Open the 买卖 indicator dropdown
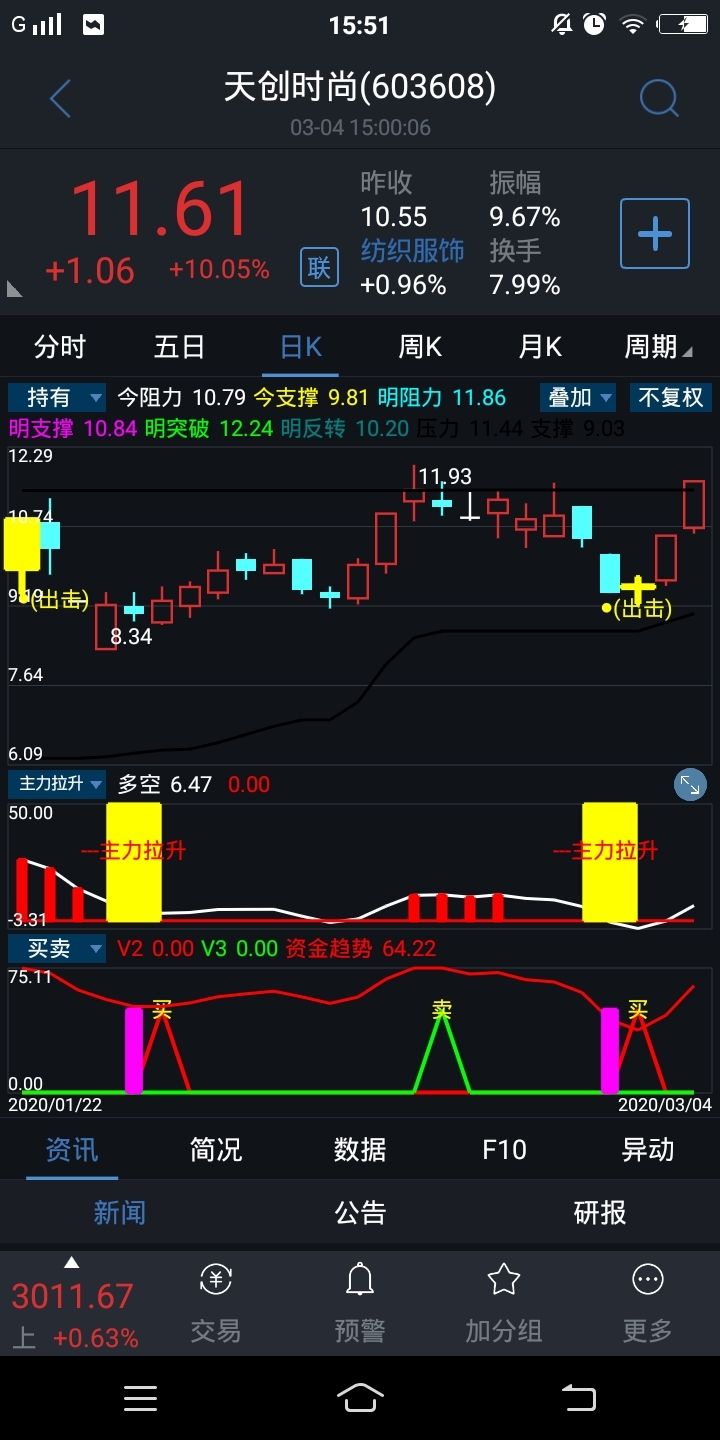Screen dimensions: 720x1440 (x=57, y=948)
